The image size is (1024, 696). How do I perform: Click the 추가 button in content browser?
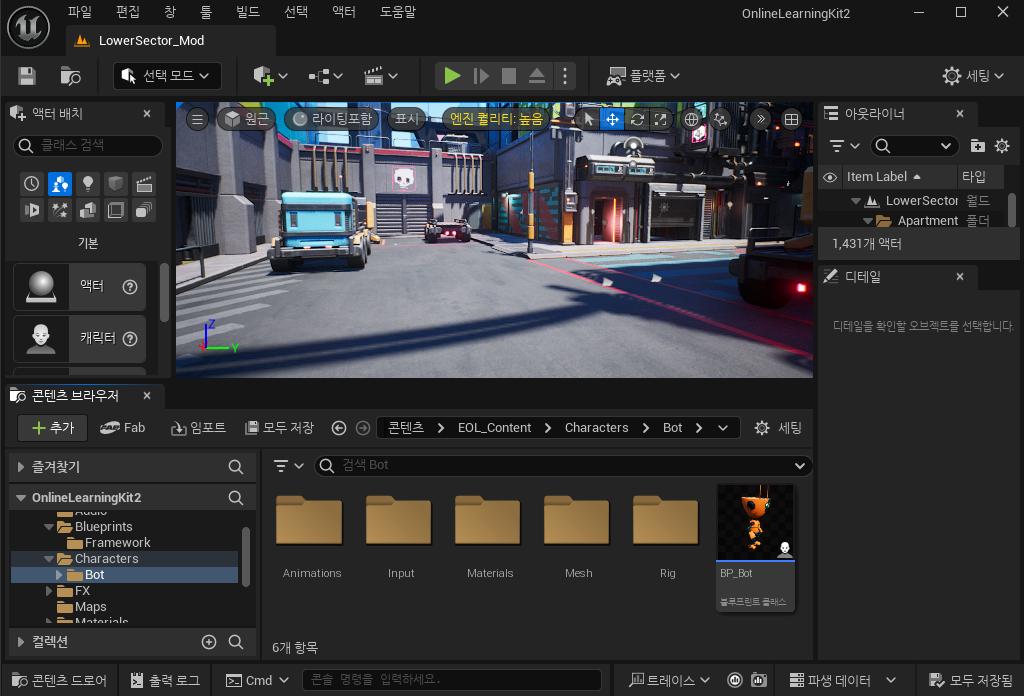click(52, 428)
